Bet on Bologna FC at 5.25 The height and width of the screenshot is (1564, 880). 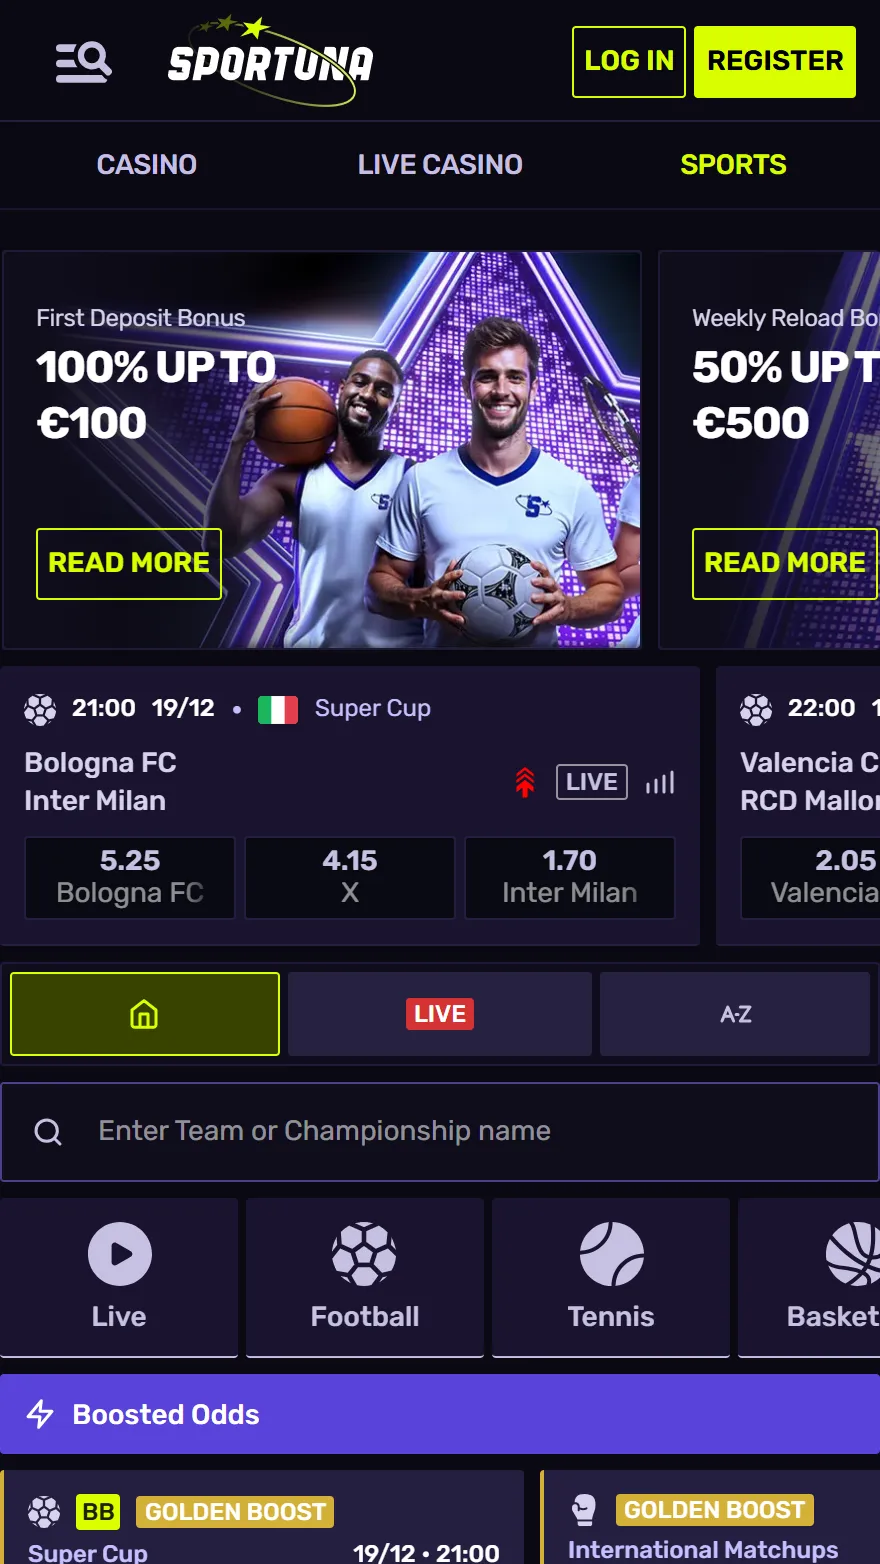130,877
